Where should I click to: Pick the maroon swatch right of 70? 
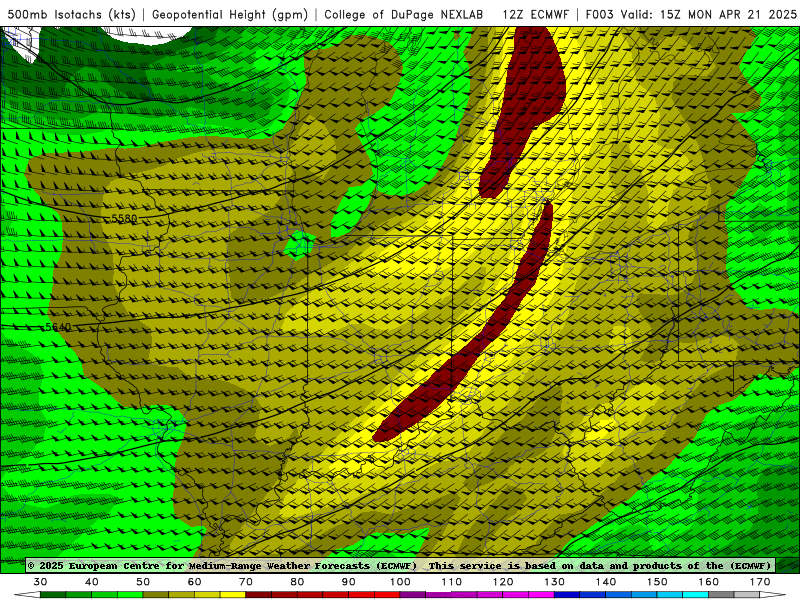point(259,595)
